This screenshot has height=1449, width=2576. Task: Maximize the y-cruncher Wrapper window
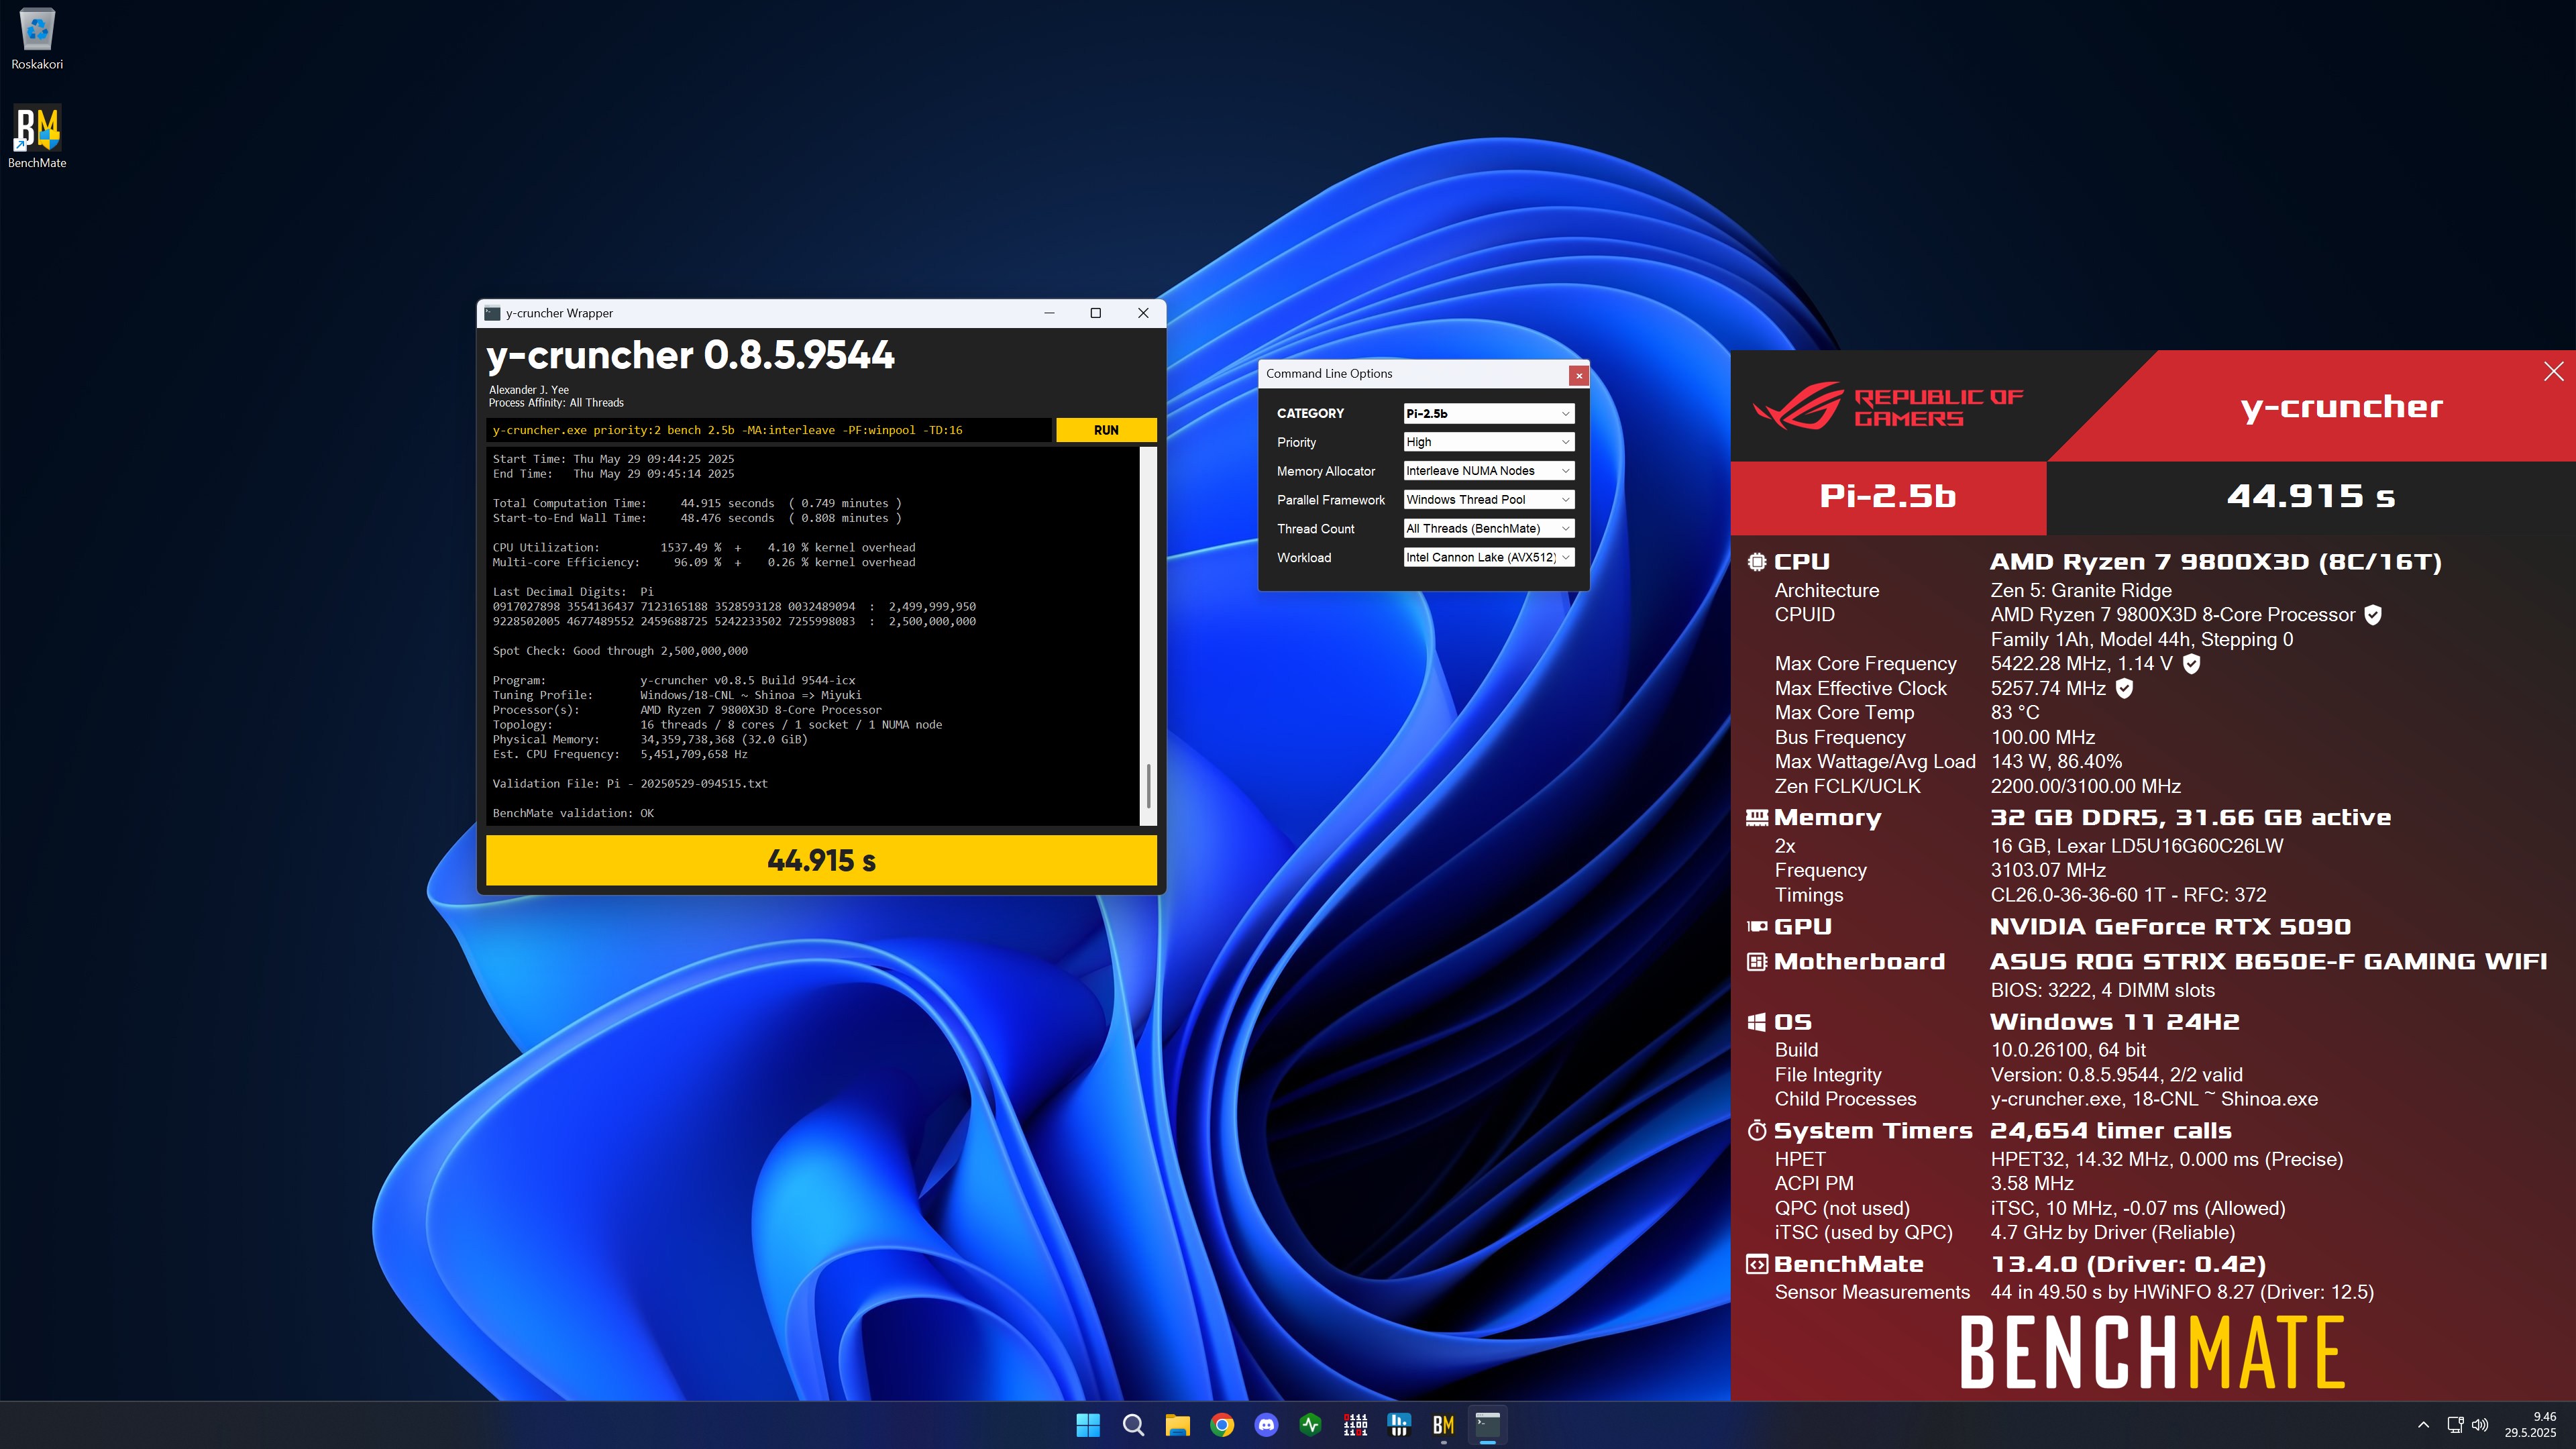click(1095, 313)
